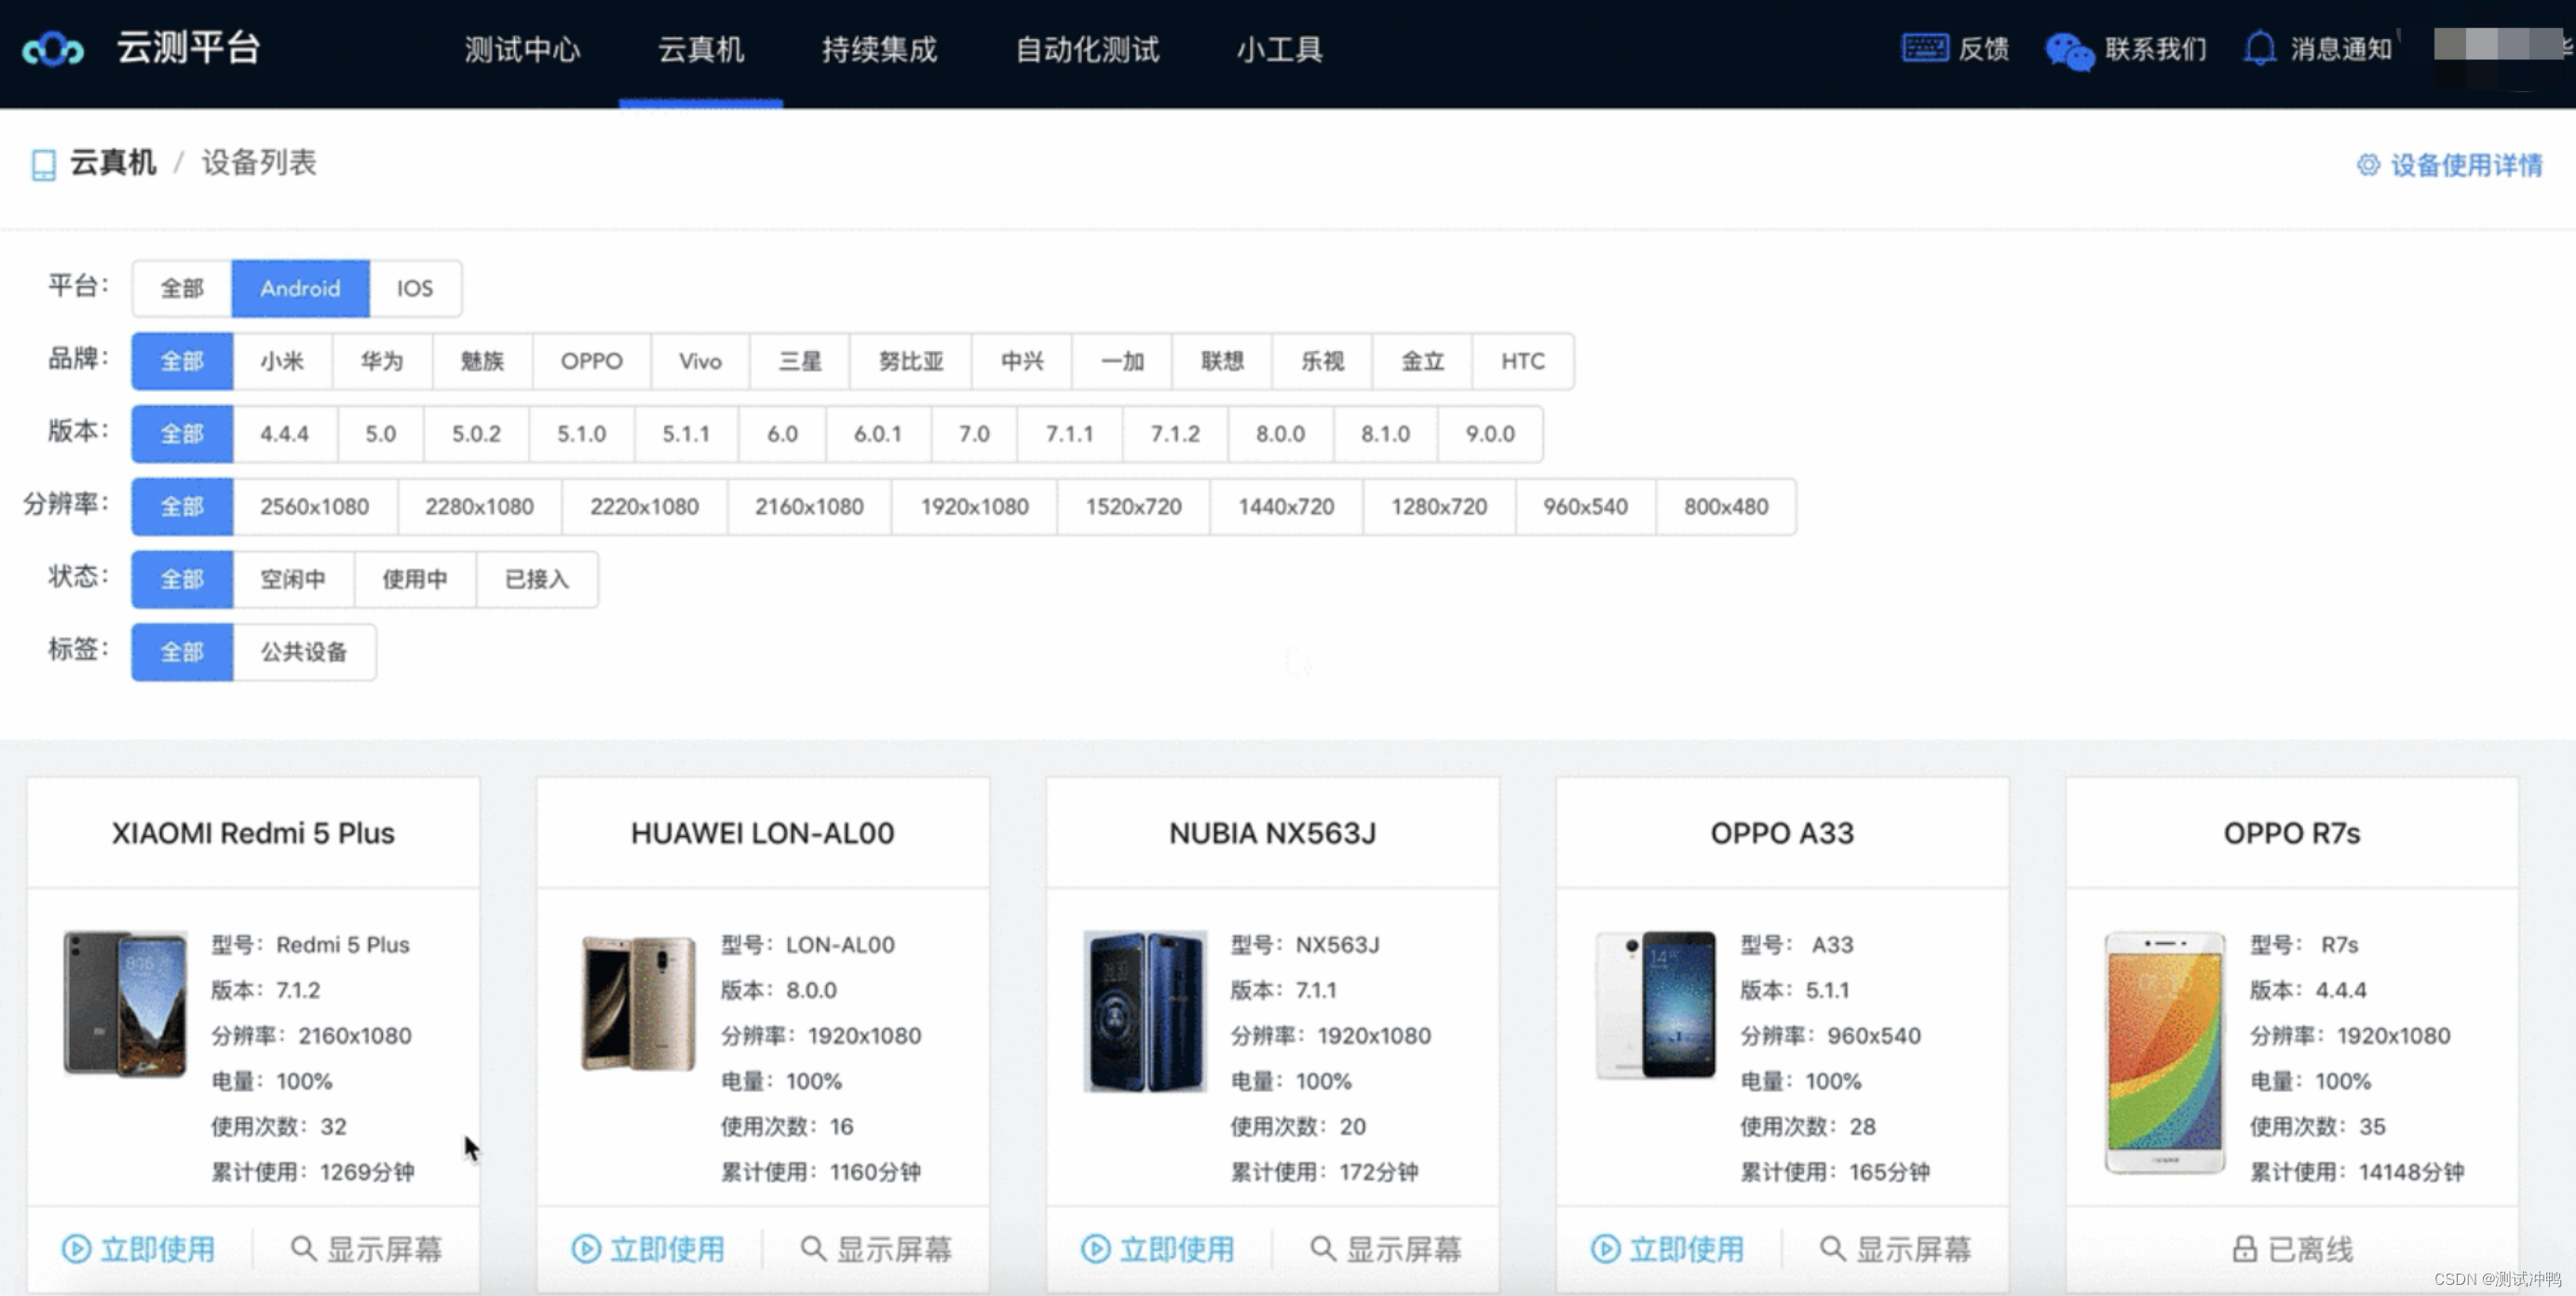Image resolution: width=2576 pixels, height=1296 pixels.
Task: Click the notification bell icon
Action: click(2259, 48)
